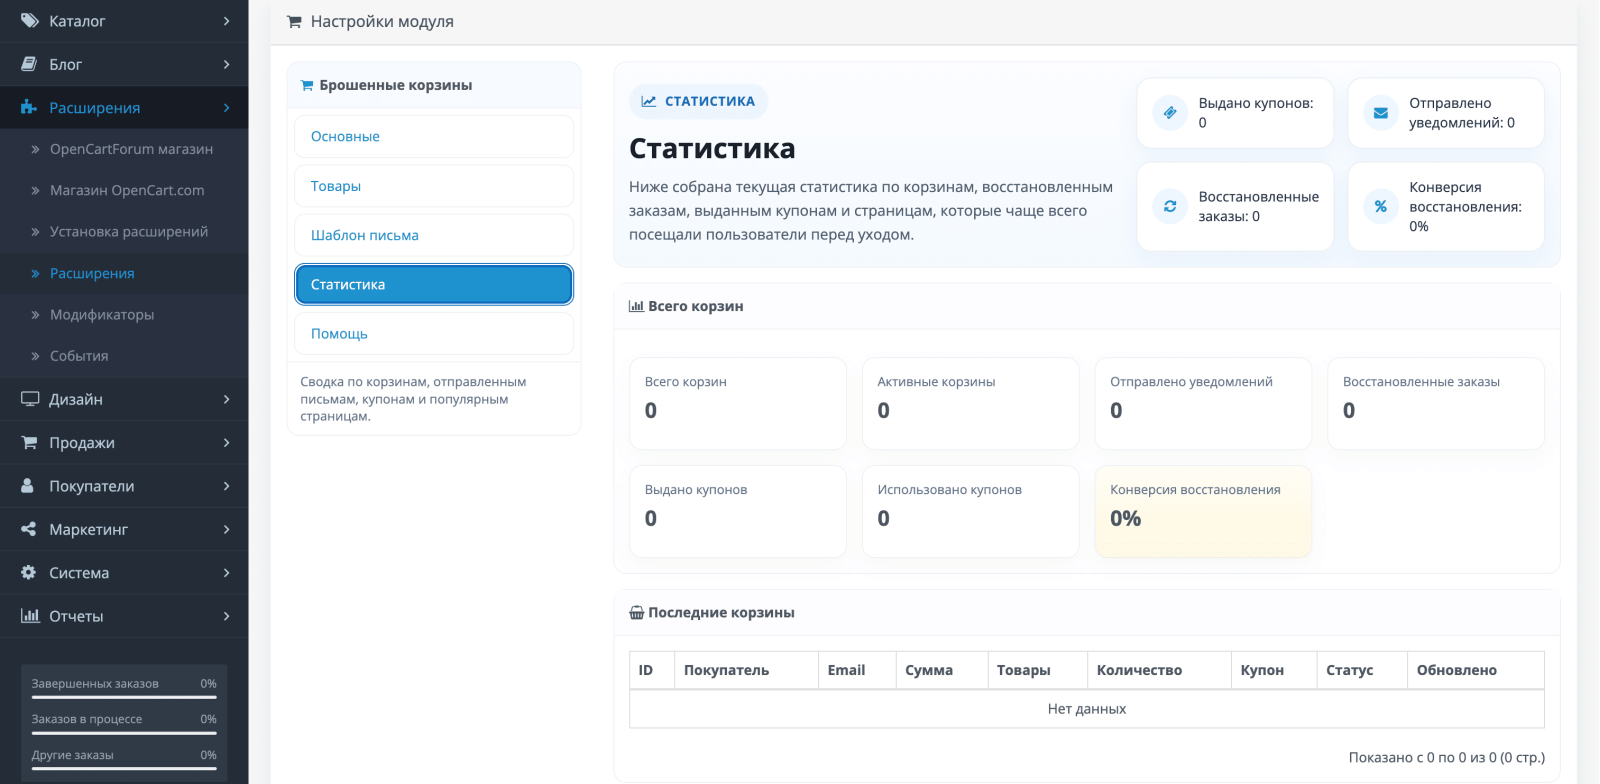Click the share icon beside Маркетинг
Viewport: 1600px width, 784px height.
tap(29, 529)
